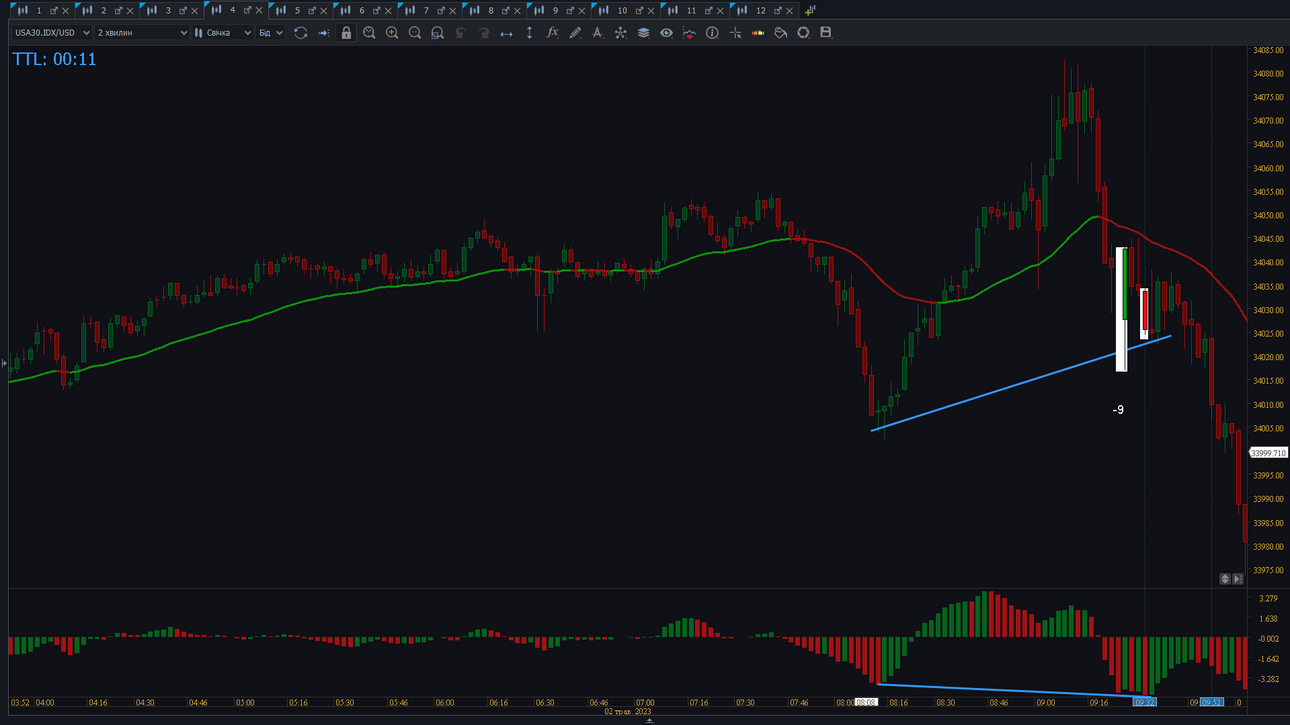Image resolution: width=1290 pixels, height=725 pixels.
Task: Click the vertical double-arrow scale icon
Action: coord(529,33)
